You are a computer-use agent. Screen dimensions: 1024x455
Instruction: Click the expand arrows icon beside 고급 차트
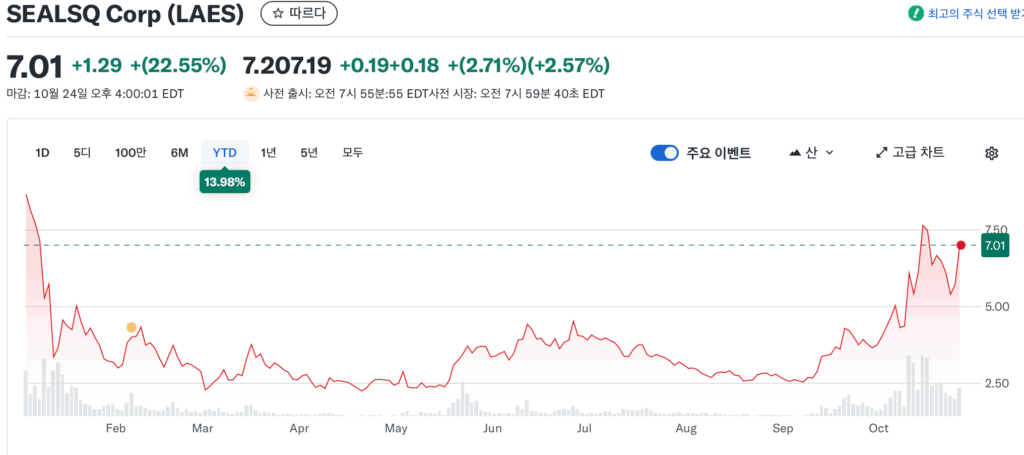pos(881,153)
